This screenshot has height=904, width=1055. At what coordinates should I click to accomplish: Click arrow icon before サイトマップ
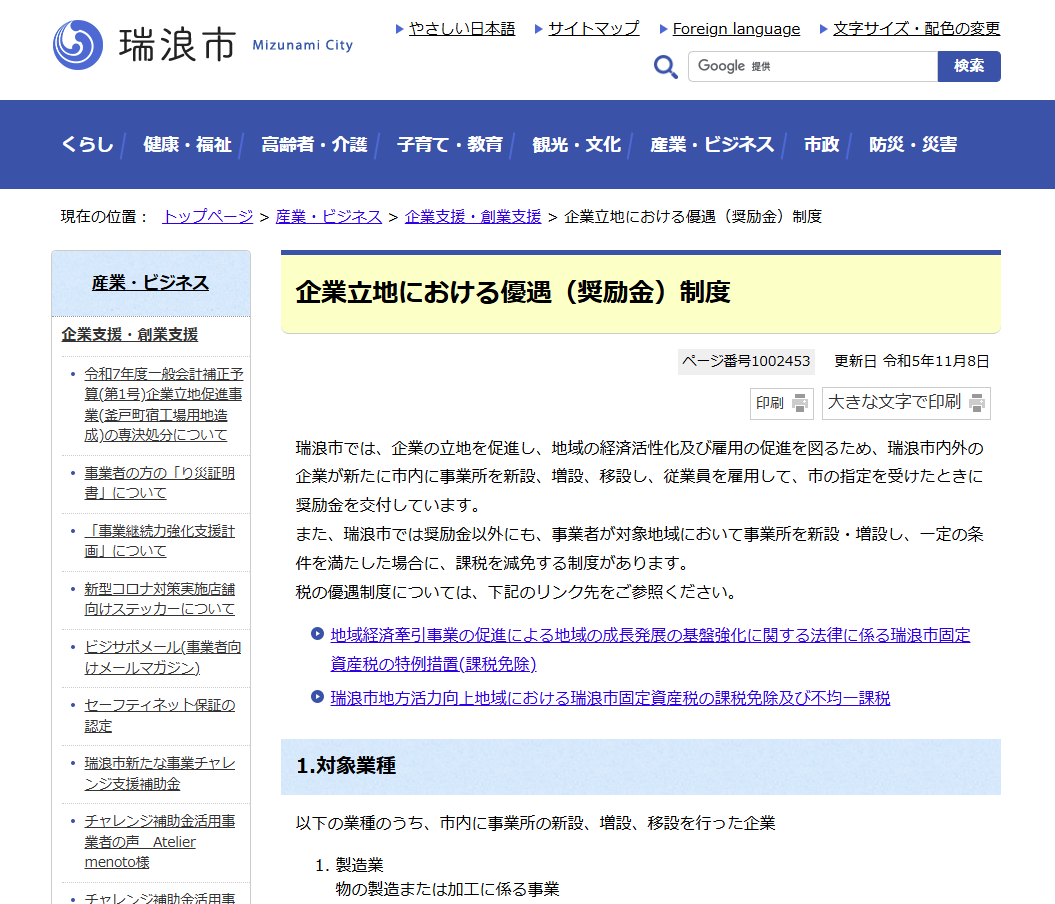[x=539, y=29]
